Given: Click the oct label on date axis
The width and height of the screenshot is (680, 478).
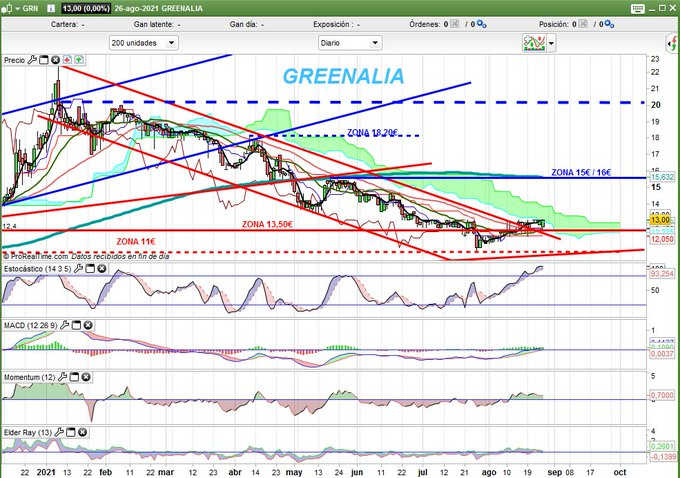Looking at the screenshot, I should coord(620,472).
